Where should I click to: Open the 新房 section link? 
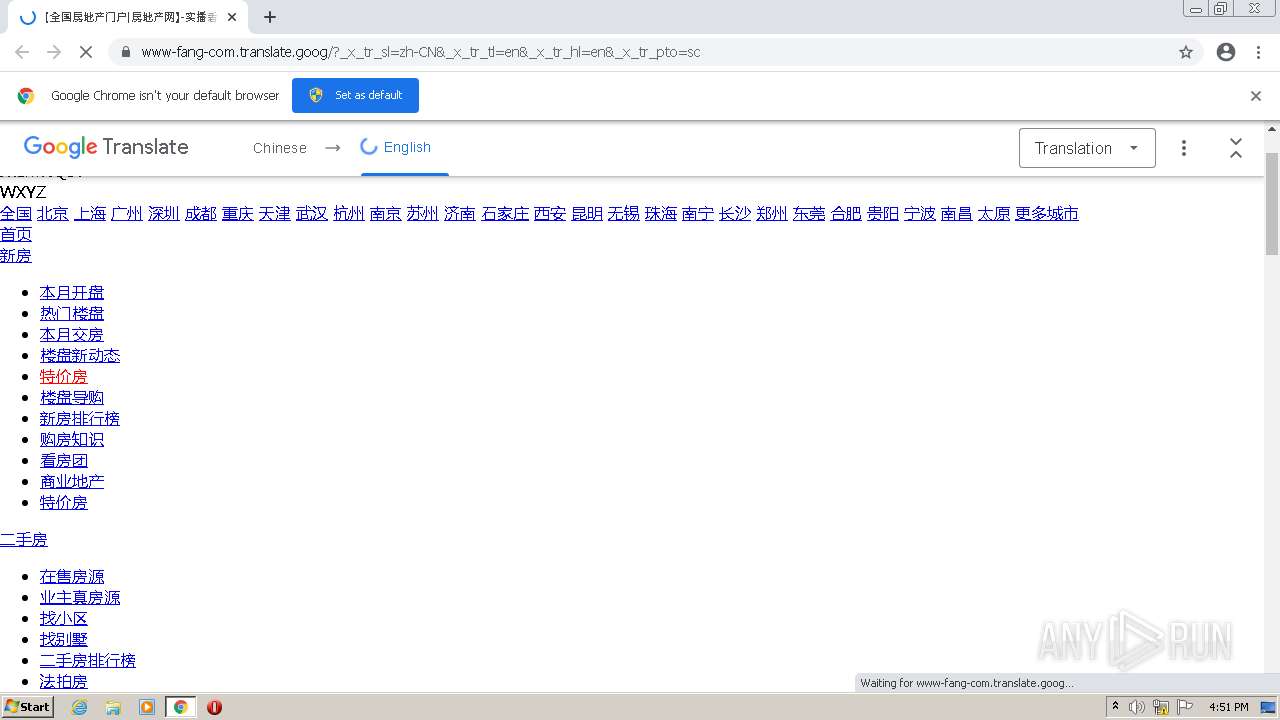tap(16, 255)
